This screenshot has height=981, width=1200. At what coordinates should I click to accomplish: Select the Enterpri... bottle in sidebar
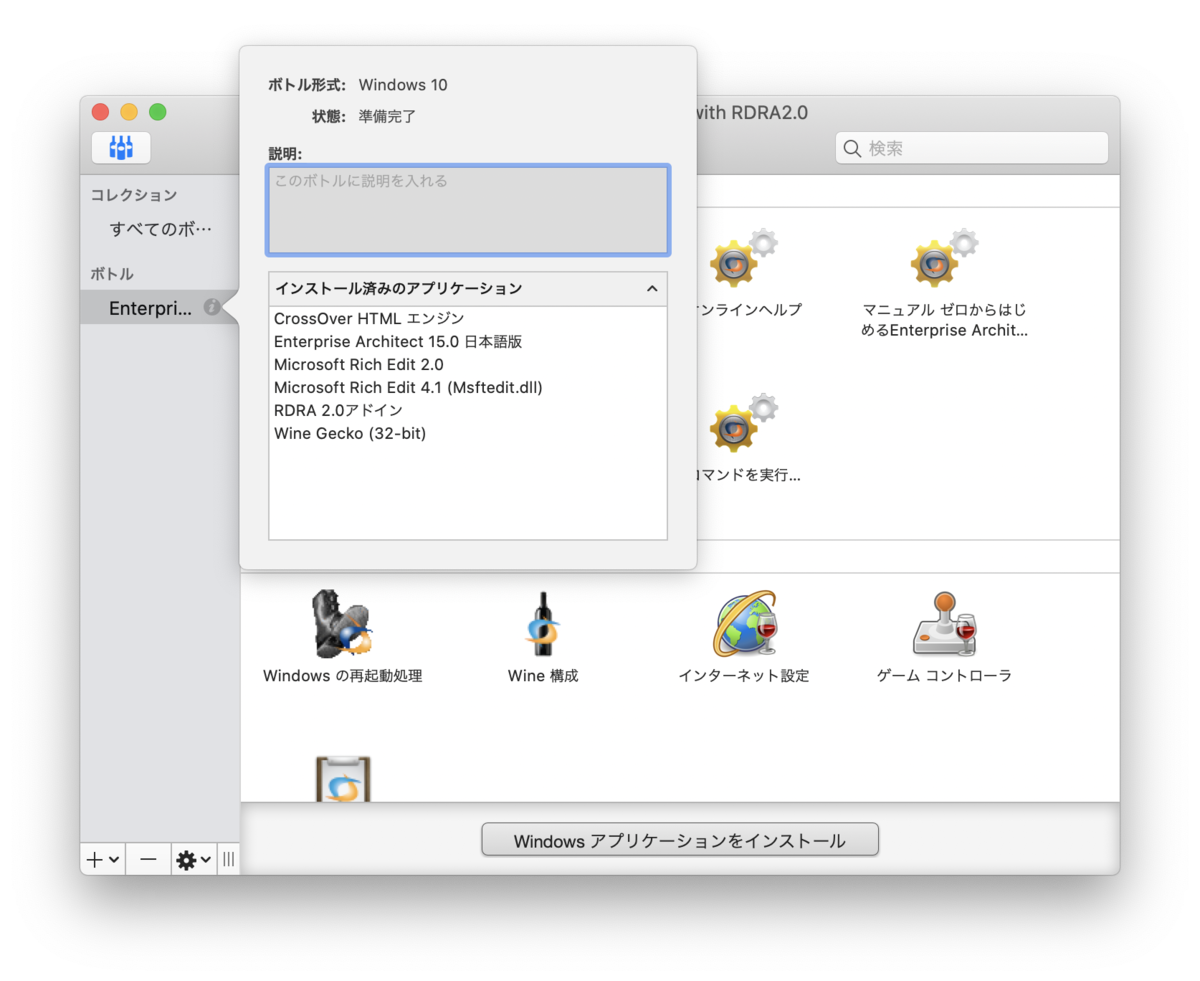[159, 308]
